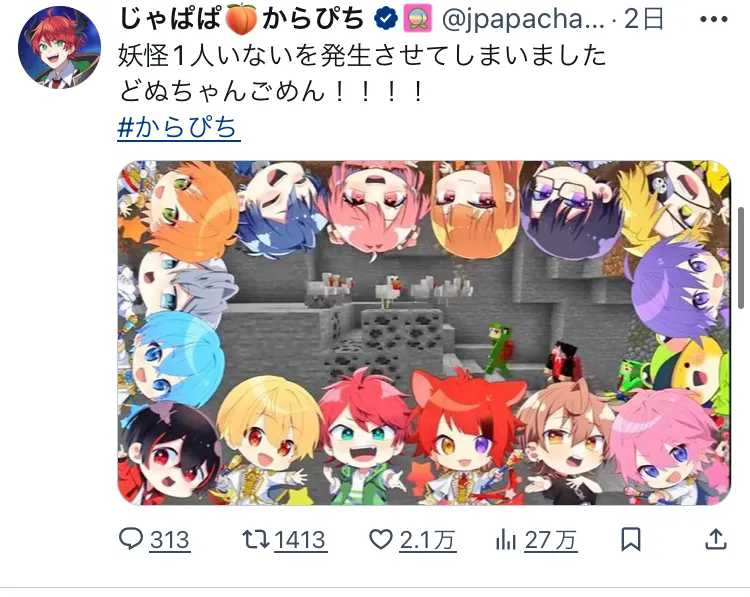Click the 1413 repost count
This screenshot has width=750, height=597.
coord(300,540)
